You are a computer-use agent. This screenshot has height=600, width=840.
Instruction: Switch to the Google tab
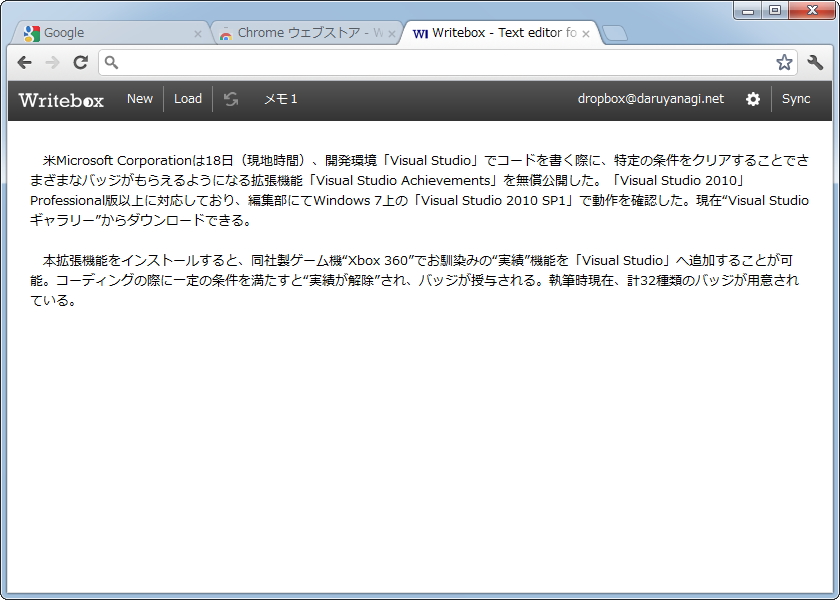pos(110,33)
